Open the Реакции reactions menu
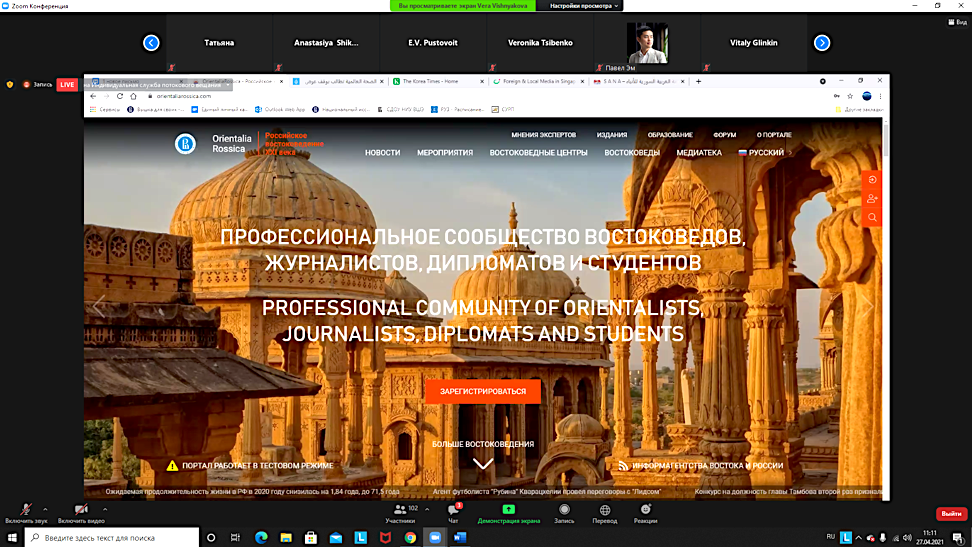The image size is (972, 547). coord(645,513)
